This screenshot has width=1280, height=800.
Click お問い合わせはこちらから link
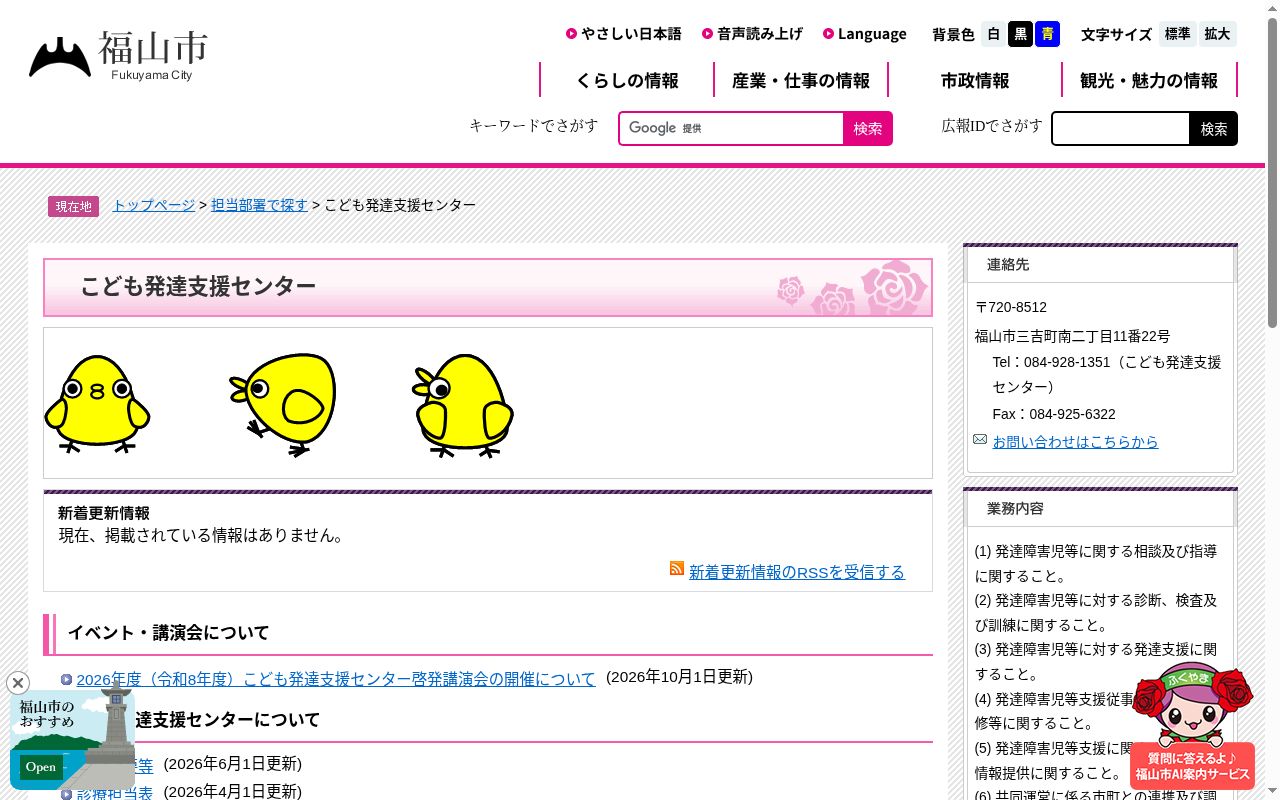coord(1075,441)
